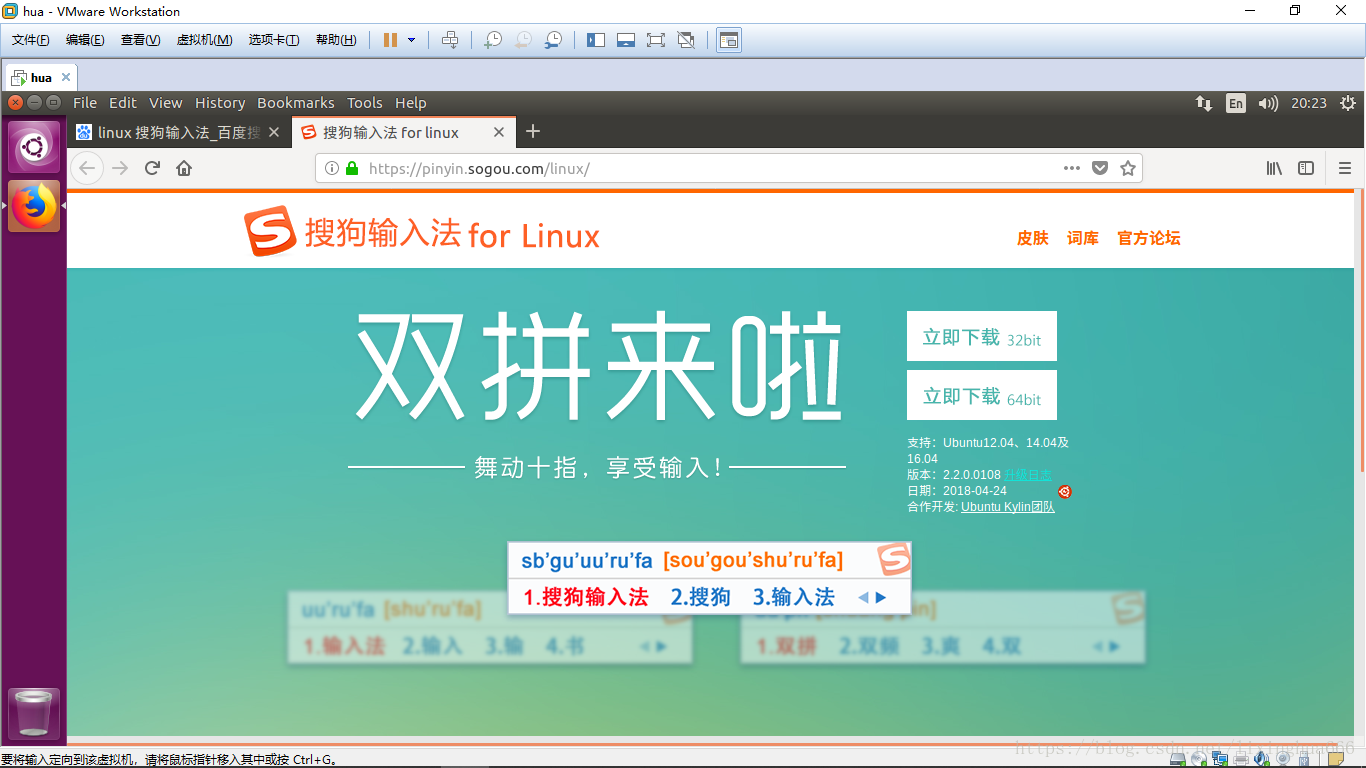The height and width of the screenshot is (768, 1366).
Task: Toggle the Firefox sidebar
Action: pos(1306,168)
